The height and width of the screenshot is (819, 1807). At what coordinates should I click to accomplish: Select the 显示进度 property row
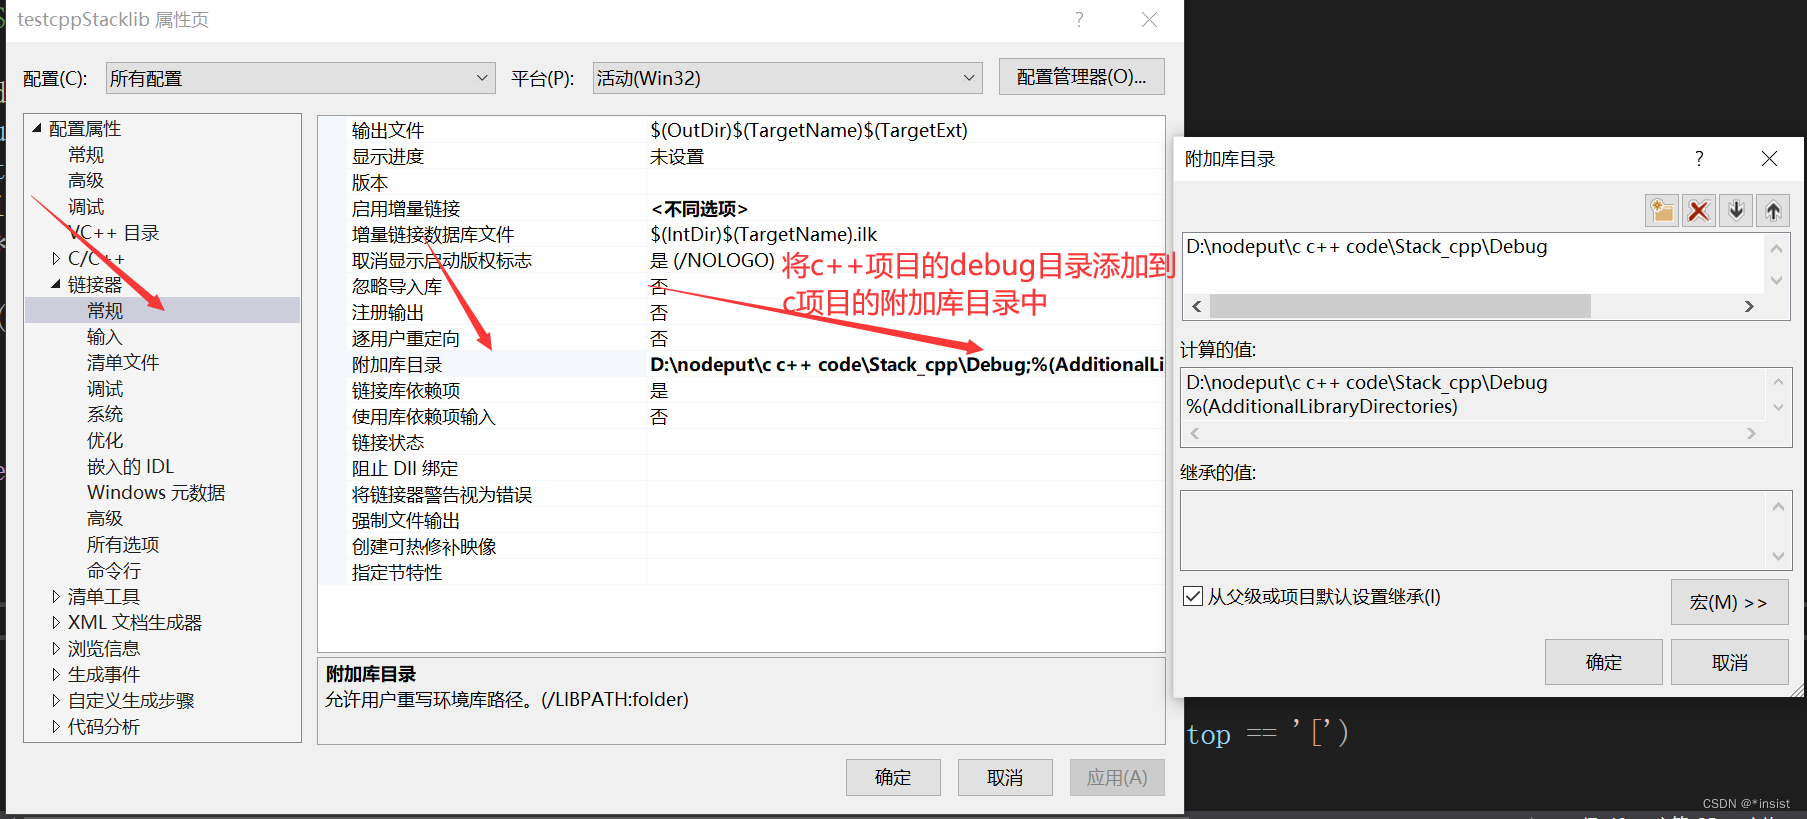pyautogui.click(x=741, y=156)
